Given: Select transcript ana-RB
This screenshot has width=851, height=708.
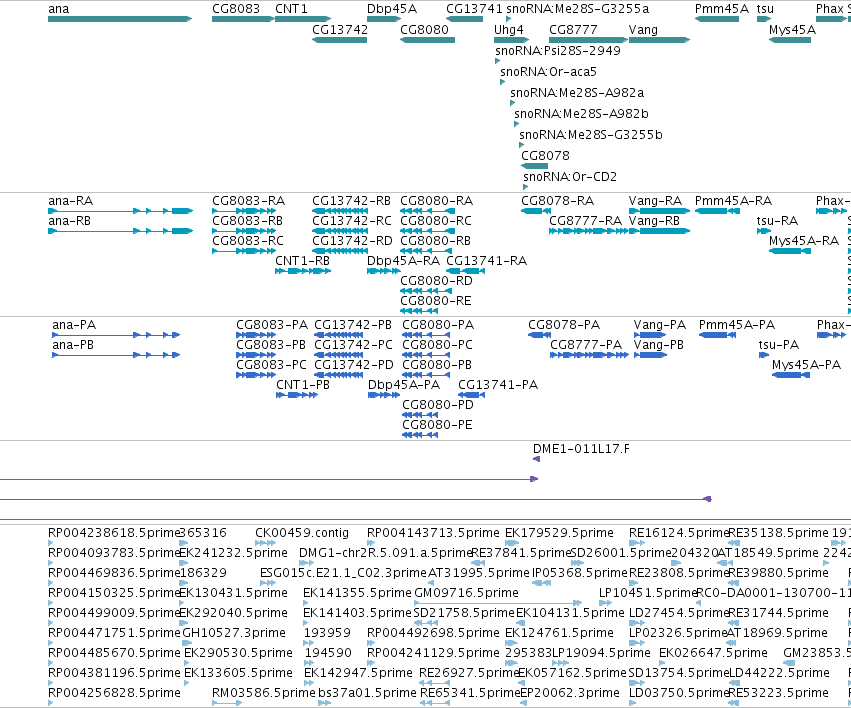Looking at the screenshot, I should tap(69, 221).
